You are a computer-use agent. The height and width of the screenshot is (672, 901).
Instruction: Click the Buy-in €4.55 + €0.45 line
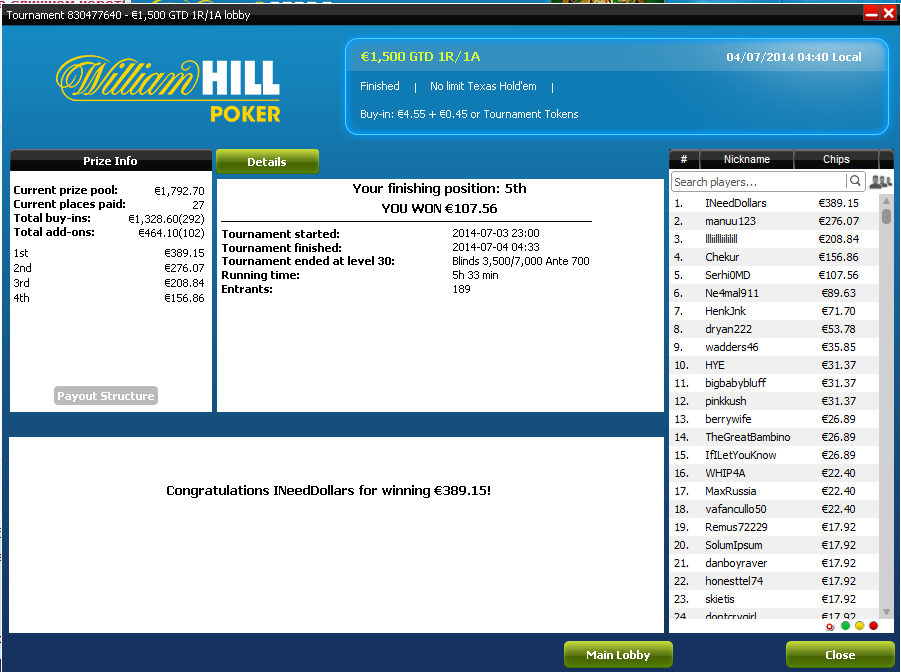(x=469, y=114)
